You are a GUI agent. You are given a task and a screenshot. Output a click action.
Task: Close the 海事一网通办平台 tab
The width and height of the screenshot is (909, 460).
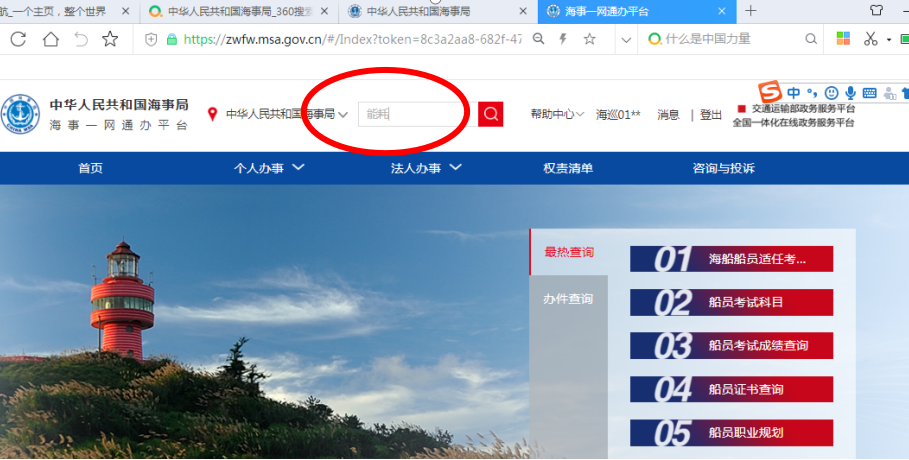(x=722, y=11)
